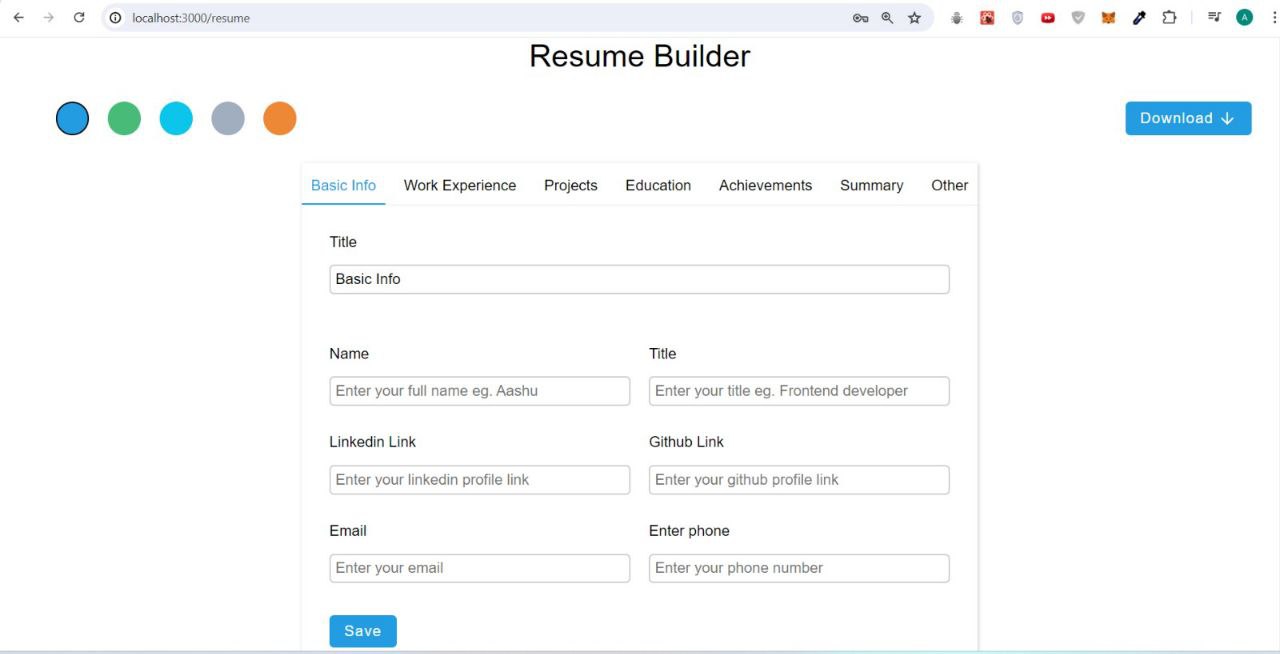Select the blue resume theme circle
1280x654 pixels.
coord(71,118)
